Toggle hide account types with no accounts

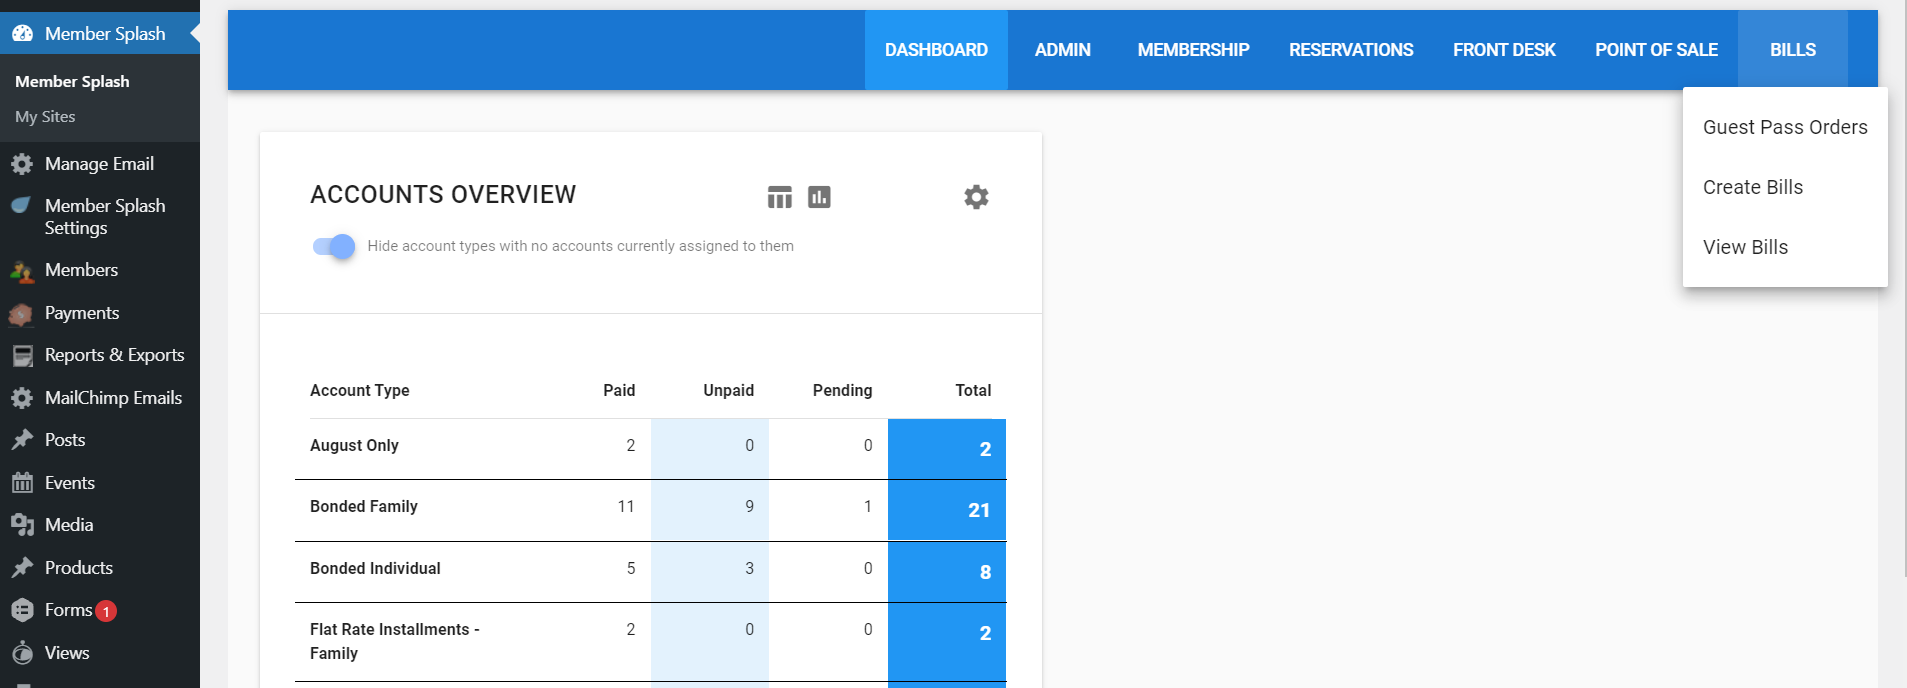coord(334,246)
